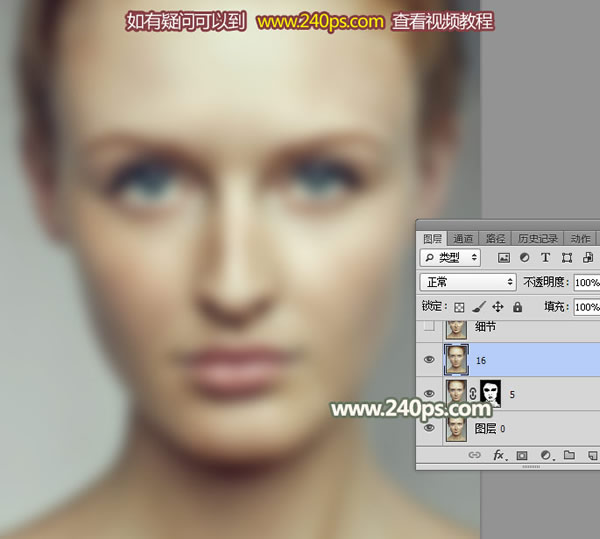This screenshot has height=539, width=600.
Task: Create a new layer icon
Action: click(592, 455)
